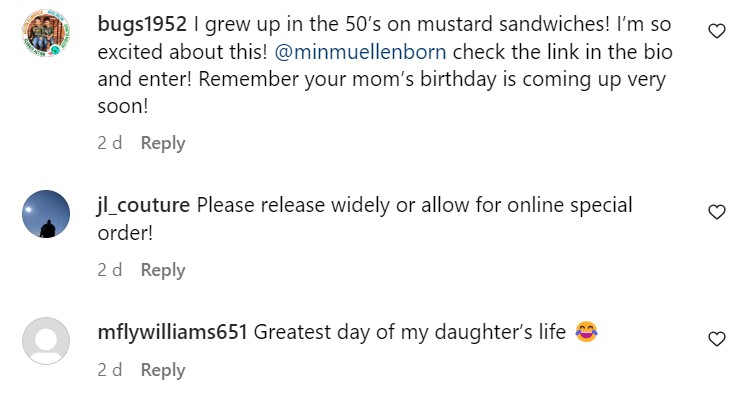The height and width of the screenshot is (405, 742).
Task: Click the "Greatest day of my daughter's life" text
Action: 410,332
